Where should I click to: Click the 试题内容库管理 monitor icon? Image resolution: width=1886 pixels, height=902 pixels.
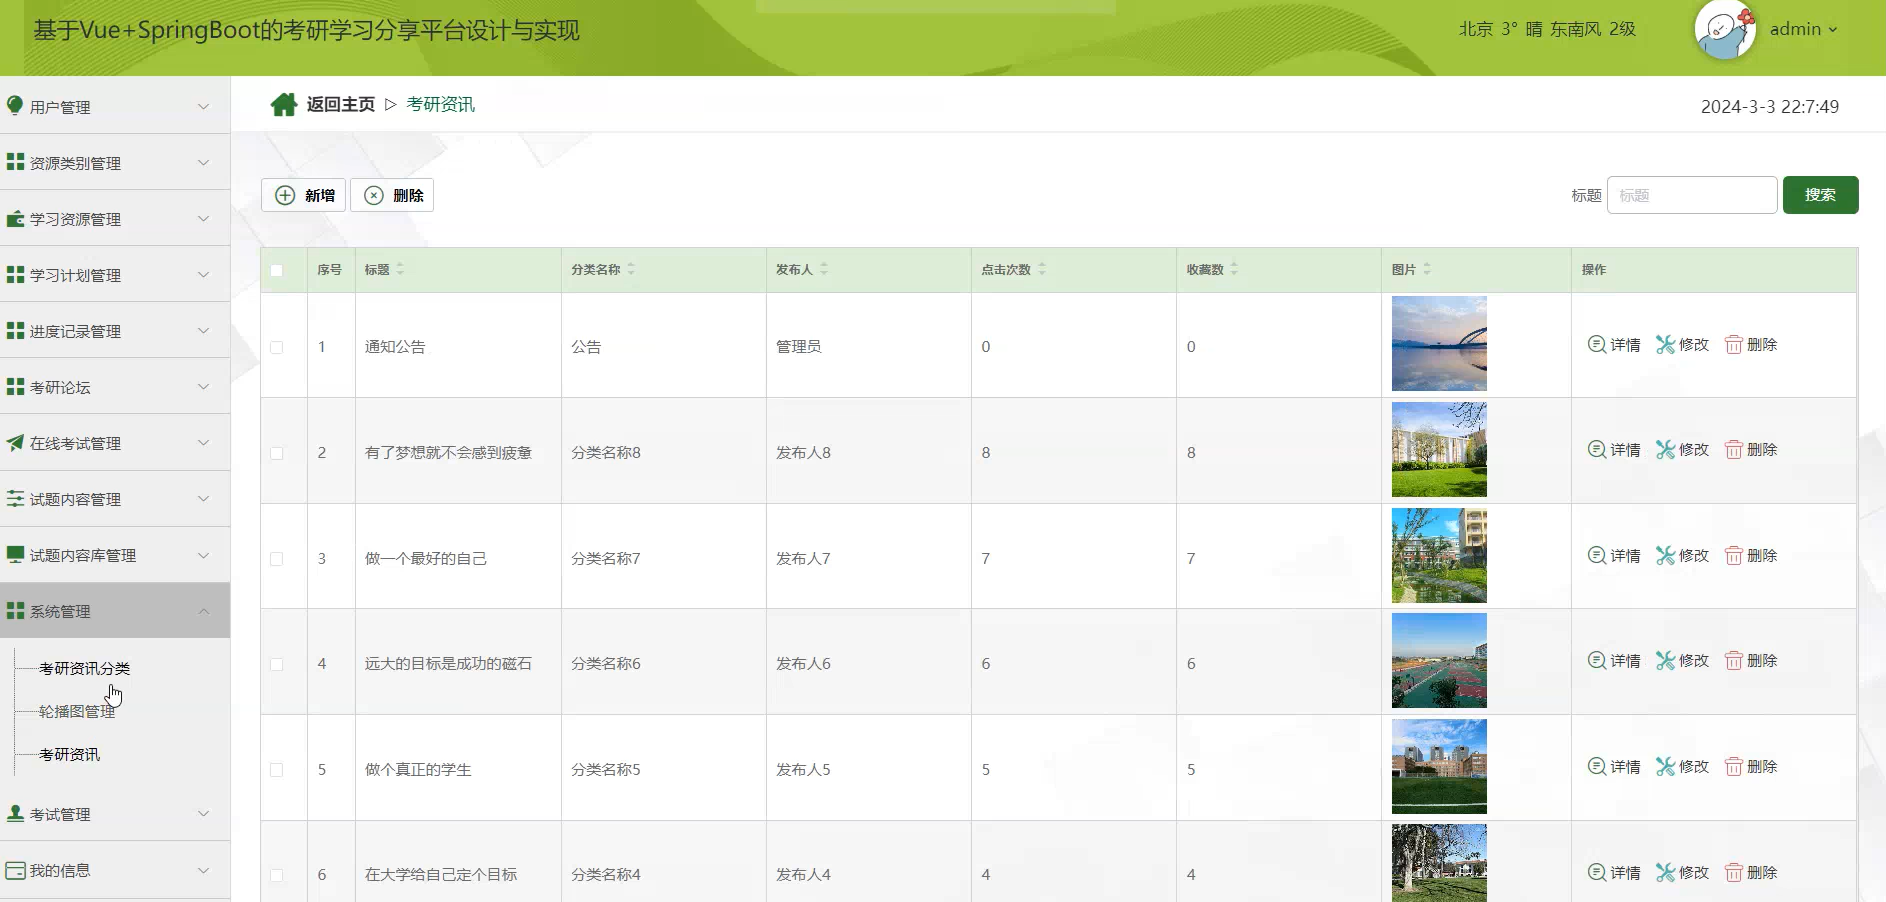pos(15,554)
